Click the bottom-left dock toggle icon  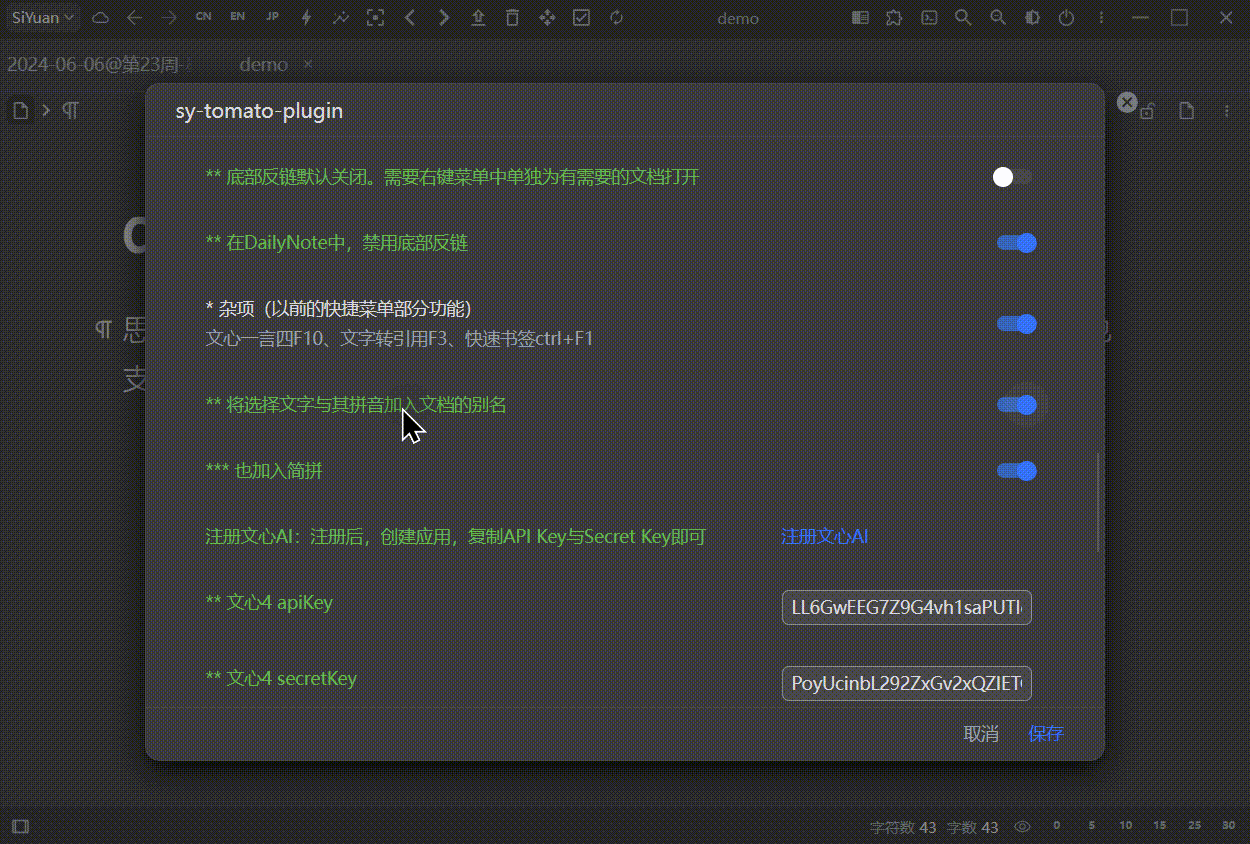coord(20,827)
